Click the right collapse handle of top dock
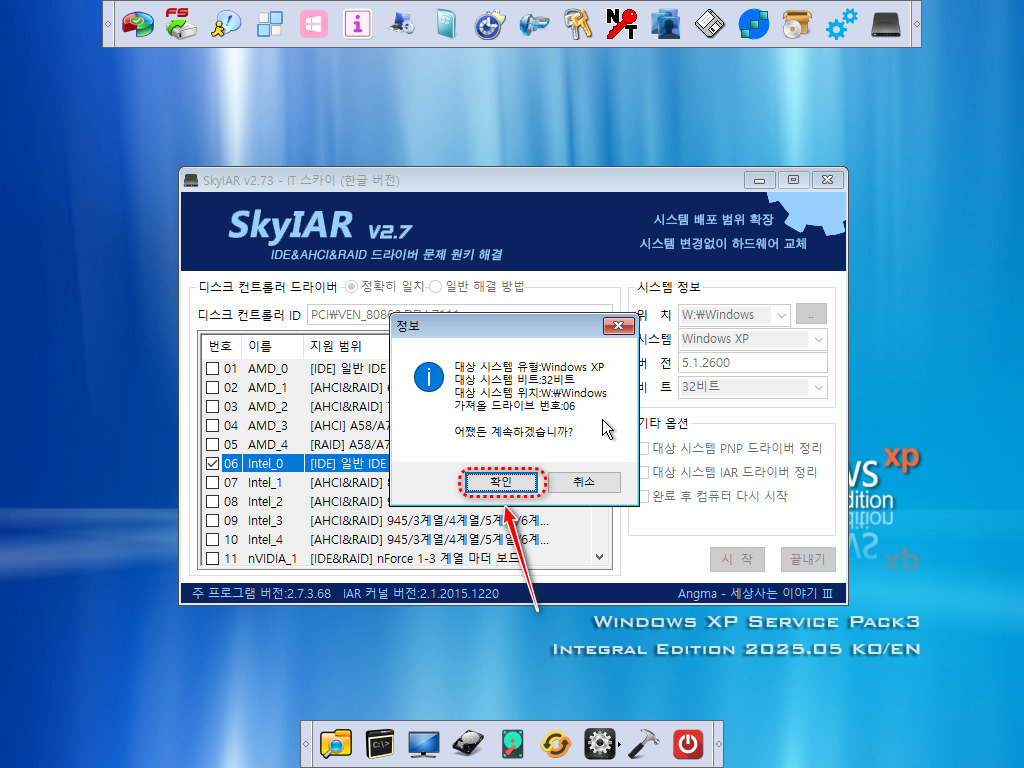The height and width of the screenshot is (768, 1024). (x=916, y=24)
